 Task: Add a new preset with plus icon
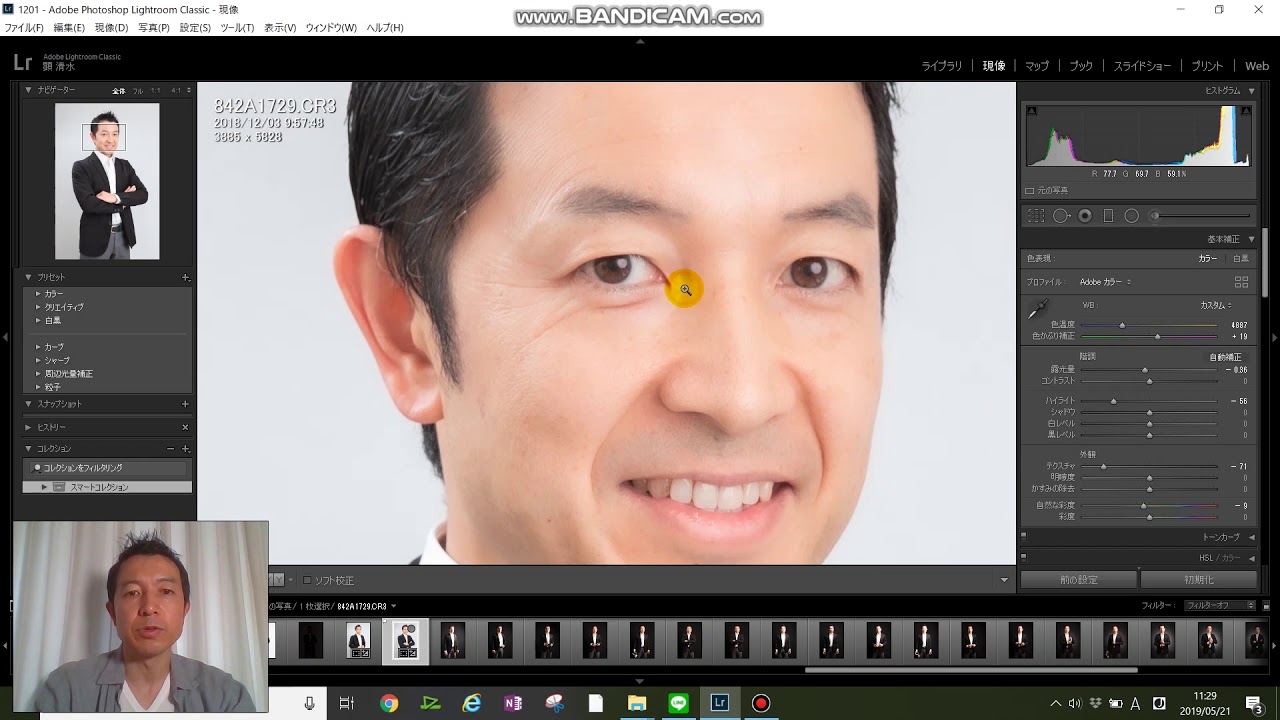(185, 277)
